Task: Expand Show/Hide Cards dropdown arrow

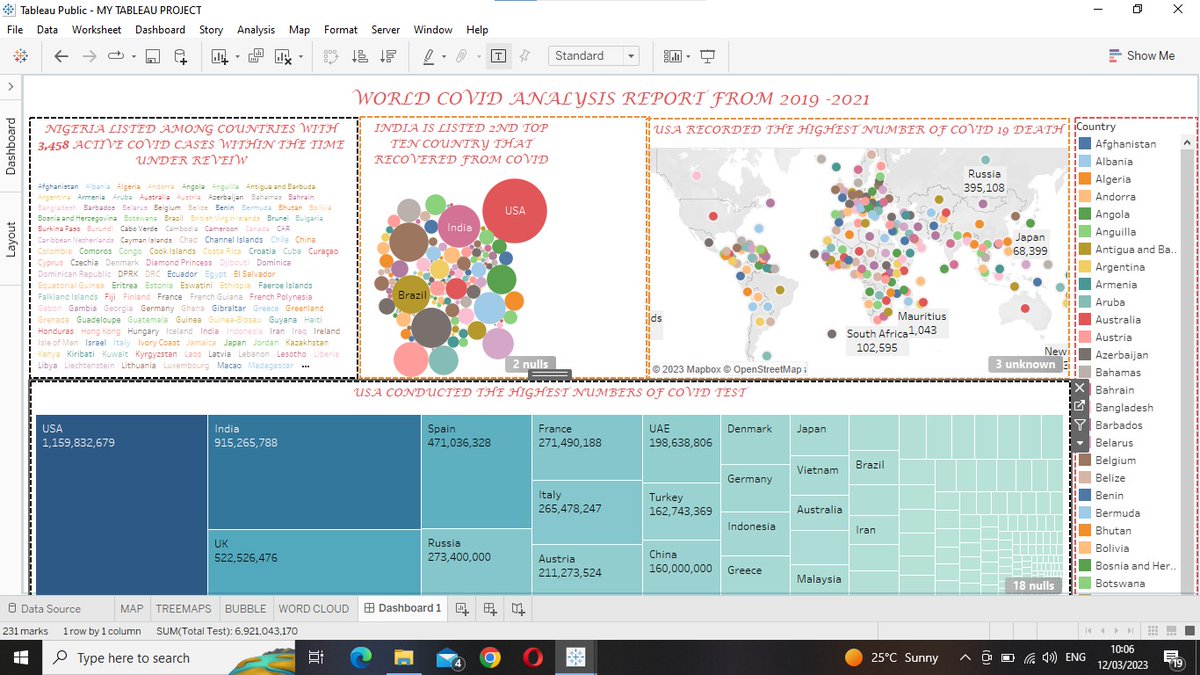Action: (688, 57)
